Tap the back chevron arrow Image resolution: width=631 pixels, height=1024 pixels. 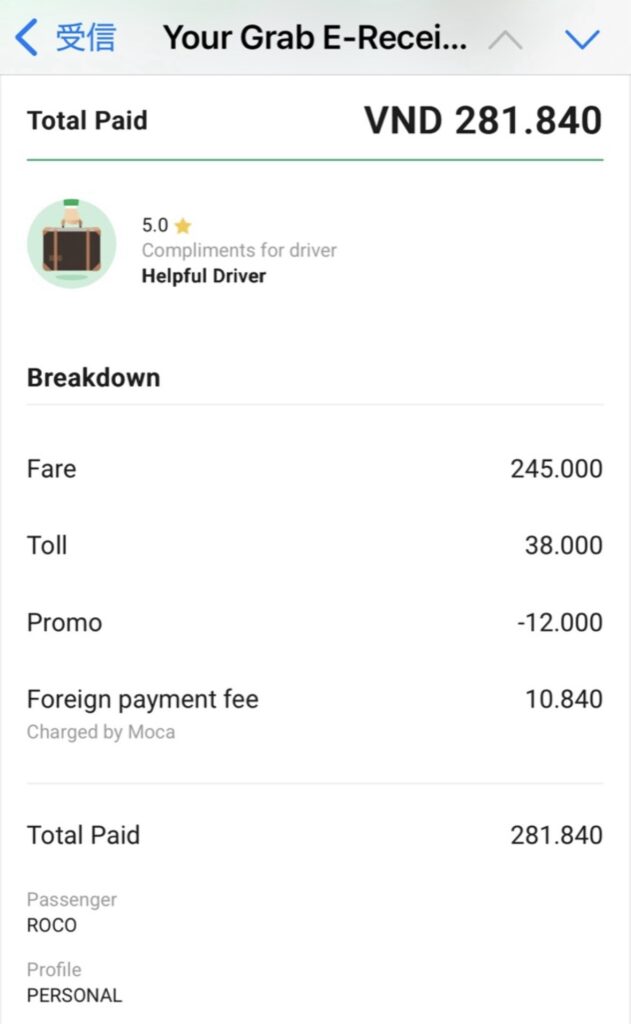click(27, 39)
